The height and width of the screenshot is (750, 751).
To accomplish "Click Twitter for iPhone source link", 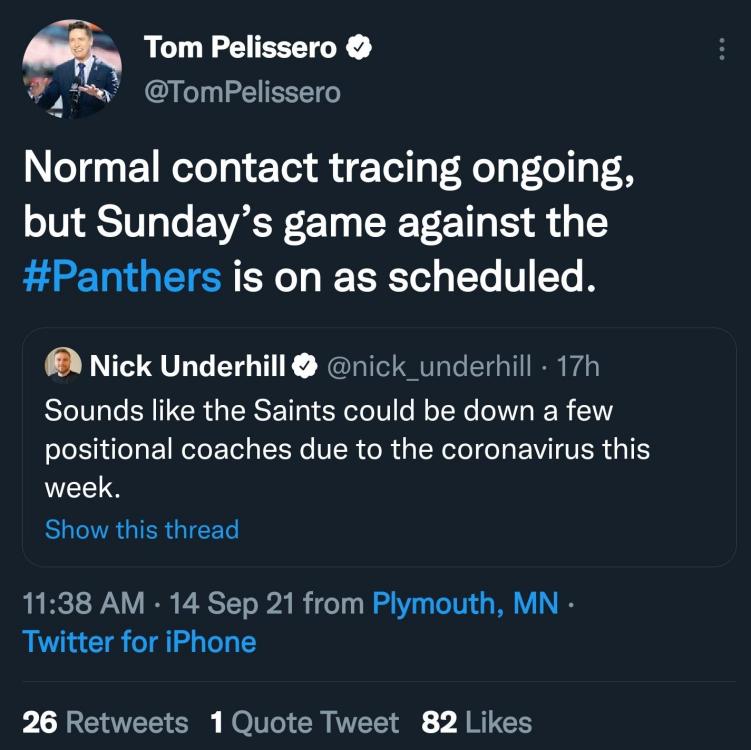I will pos(139,642).
